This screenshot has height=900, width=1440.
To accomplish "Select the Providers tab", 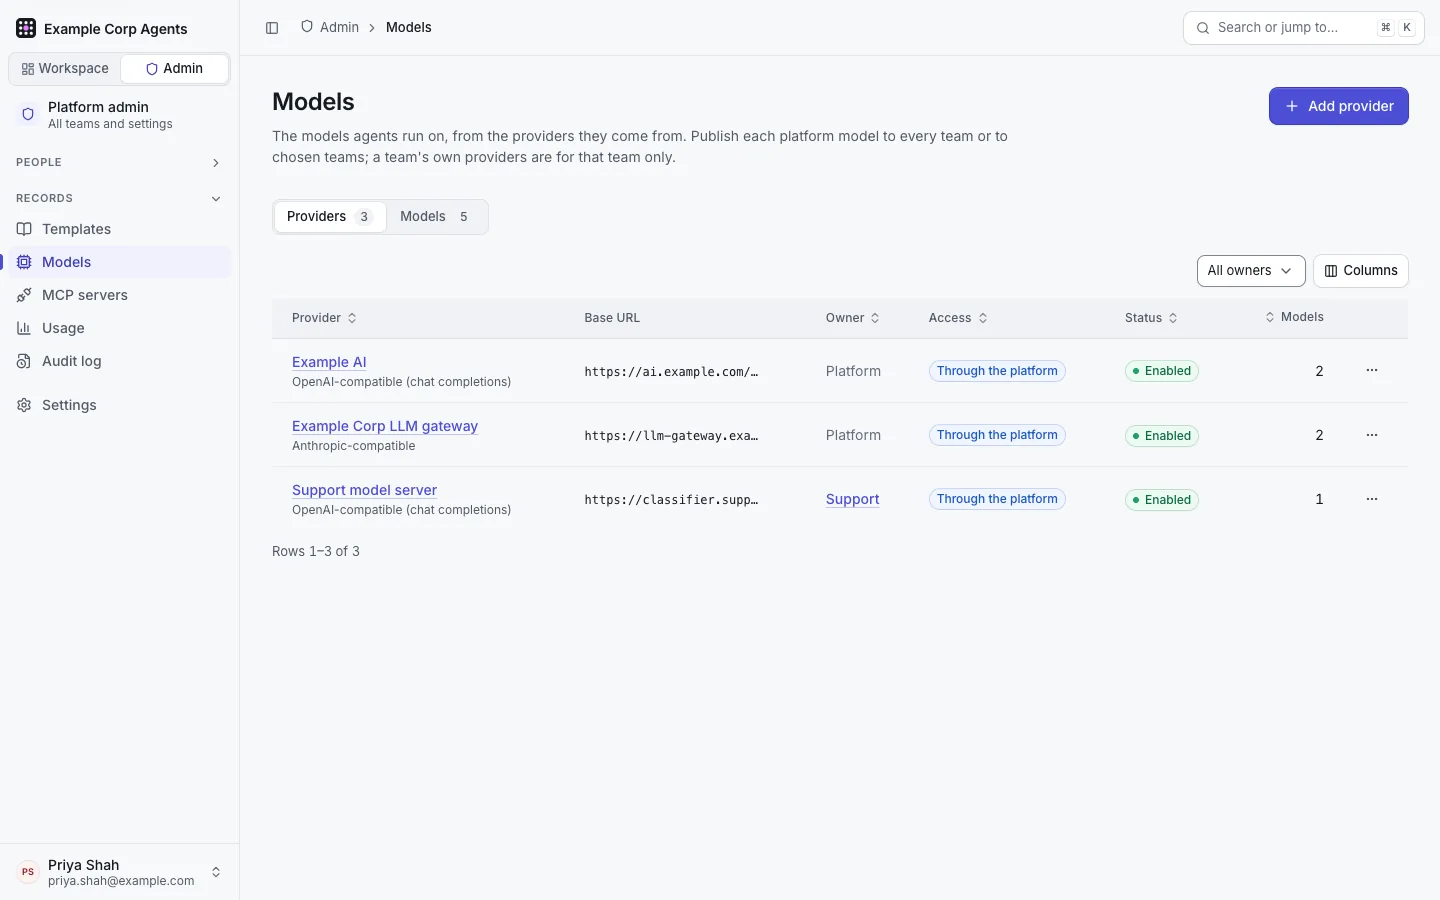I will tap(330, 217).
